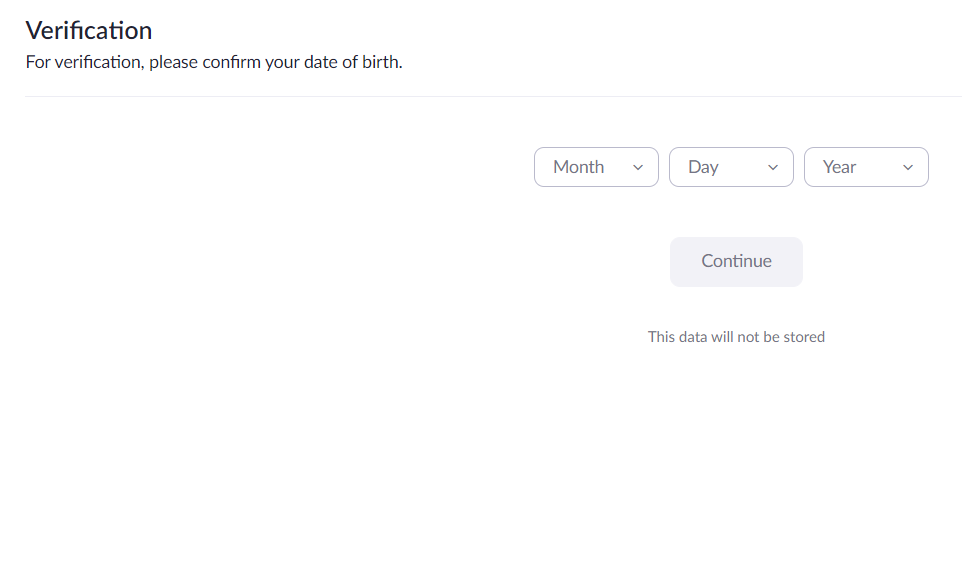Click the Verification heading
The height and width of the screenshot is (564, 962).
pyautogui.click(x=89, y=30)
